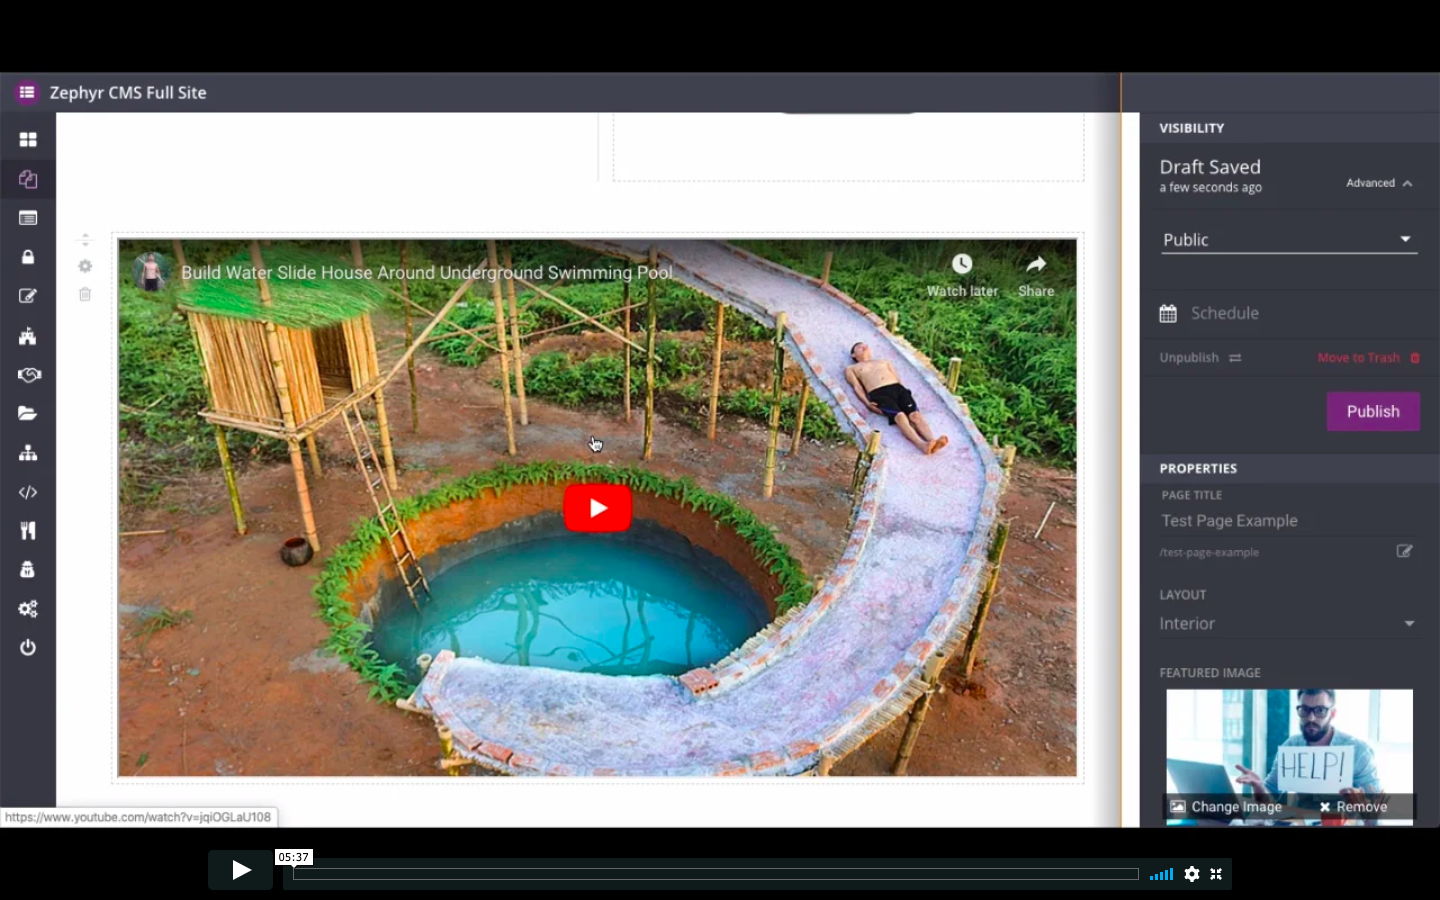
Task: Click Change Image on featured image
Action: 1226,807
